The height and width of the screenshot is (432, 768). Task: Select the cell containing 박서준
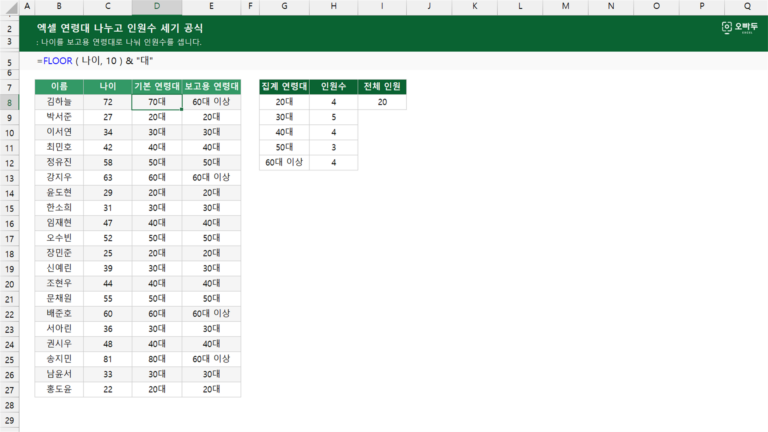(59, 117)
